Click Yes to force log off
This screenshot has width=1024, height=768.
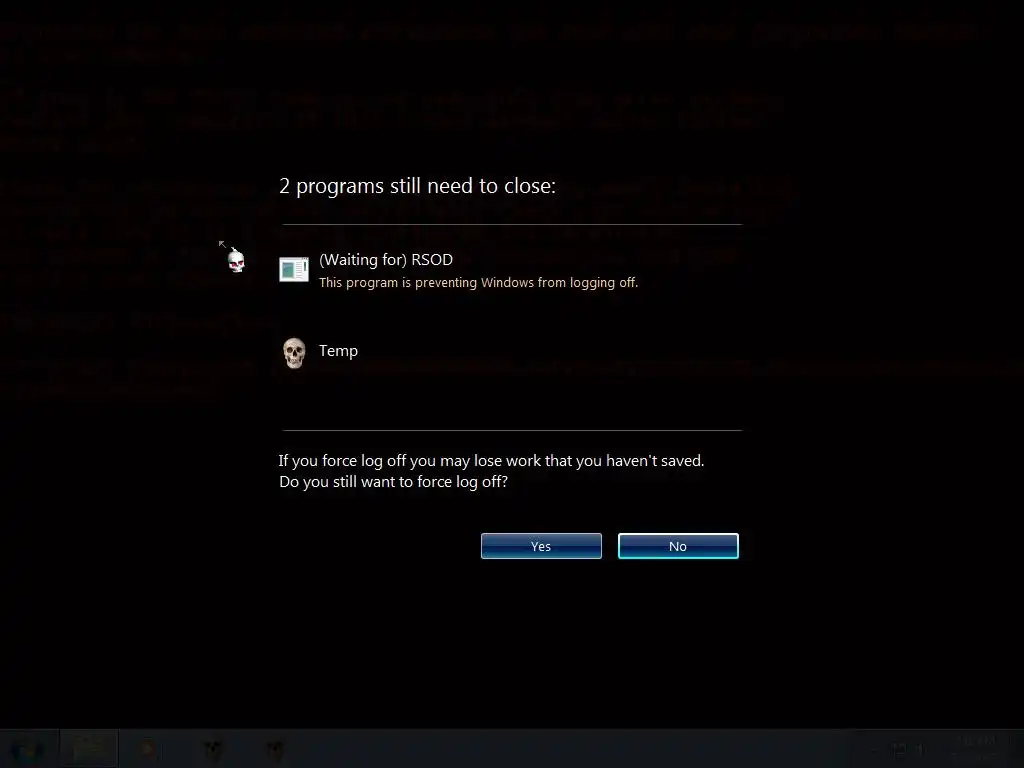541,546
